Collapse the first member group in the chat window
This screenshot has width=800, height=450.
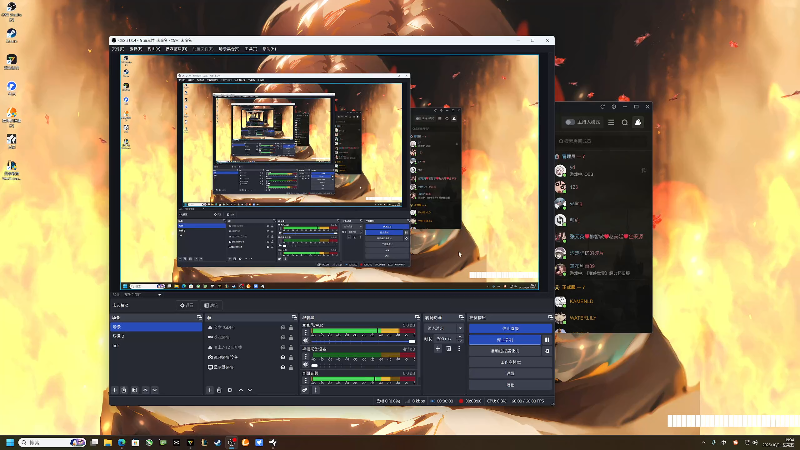click(570, 157)
